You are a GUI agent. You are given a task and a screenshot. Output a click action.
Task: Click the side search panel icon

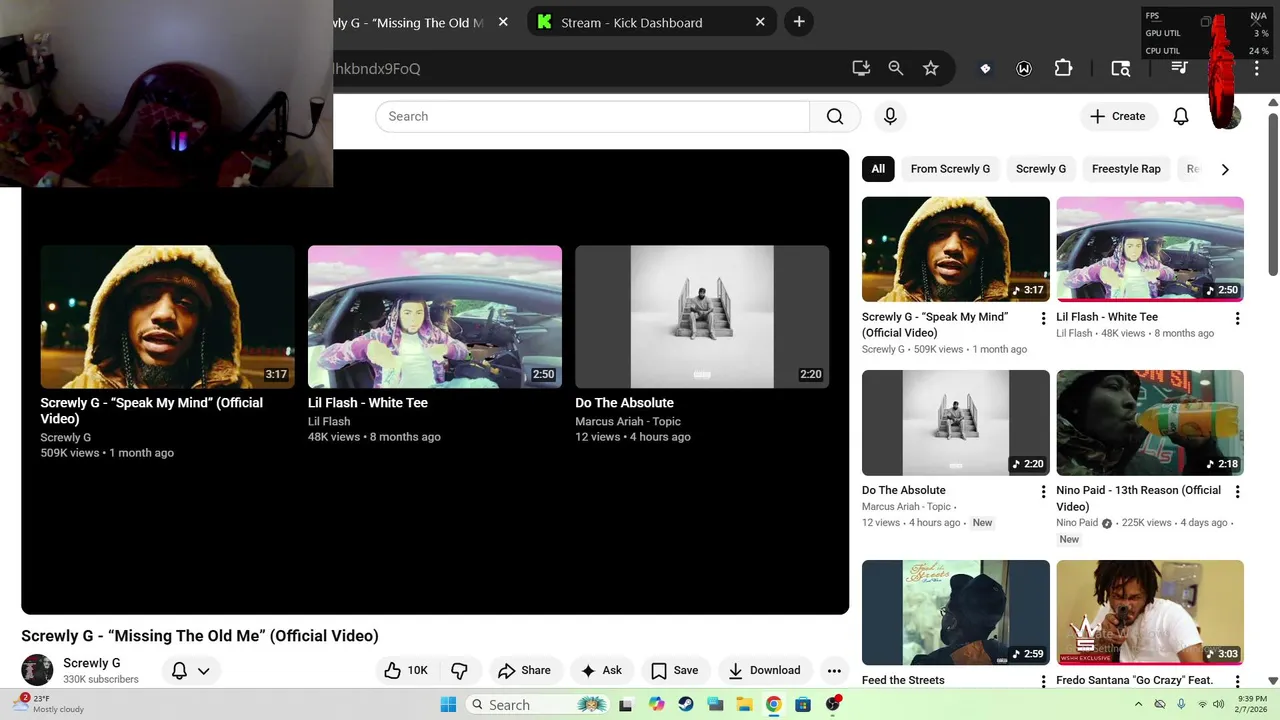pyautogui.click(x=1121, y=68)
